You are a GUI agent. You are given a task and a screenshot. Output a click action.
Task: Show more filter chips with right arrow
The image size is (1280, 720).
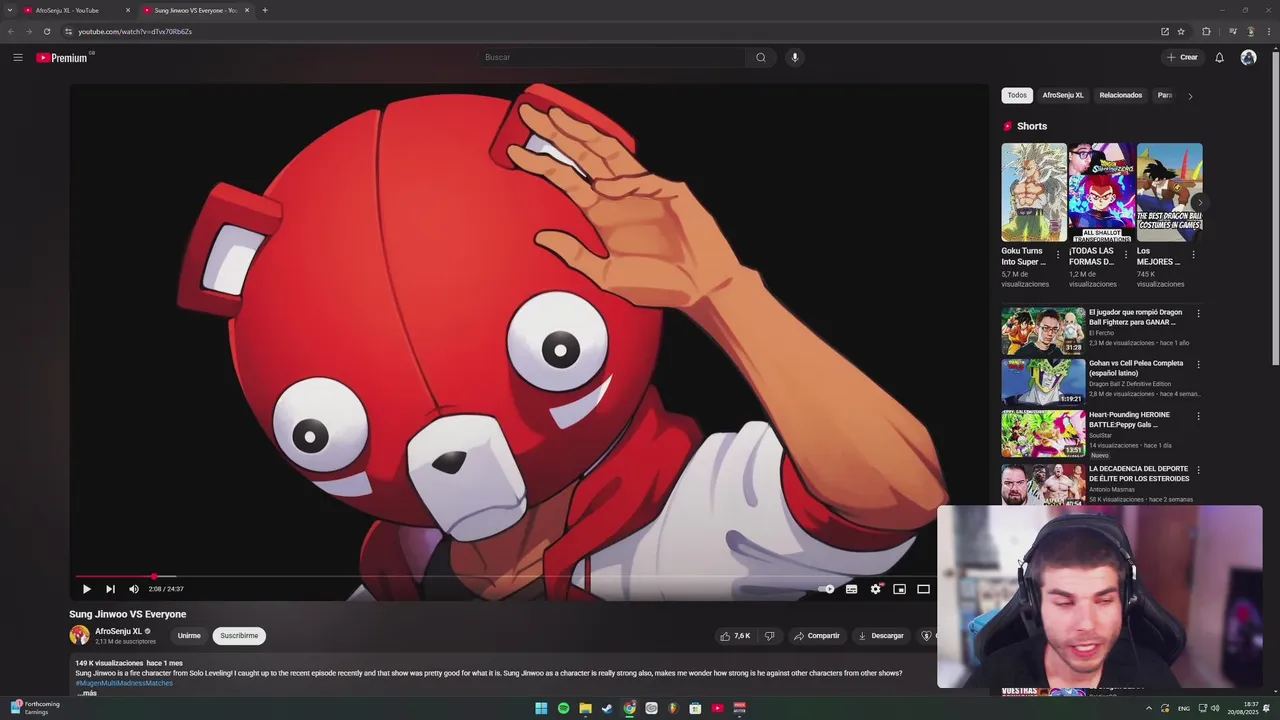click(x=1190, y=96)
